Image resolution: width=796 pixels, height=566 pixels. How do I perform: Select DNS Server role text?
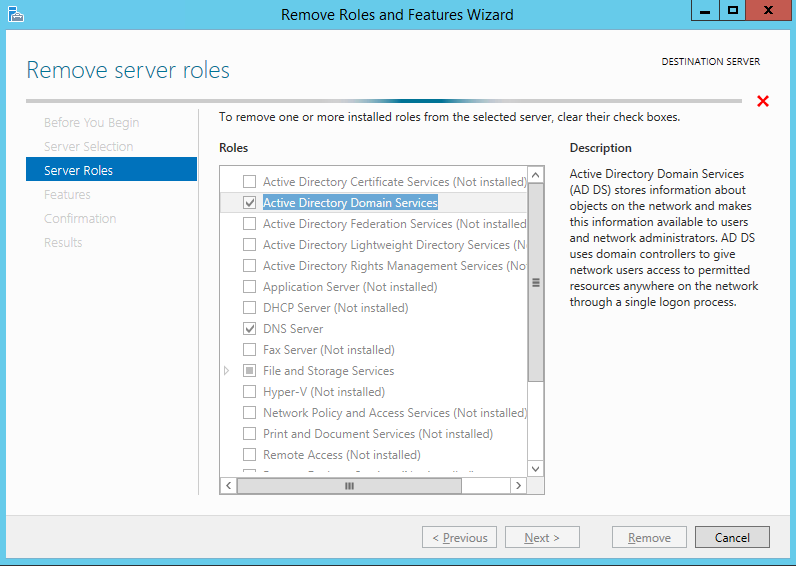[x=293, y=329]
